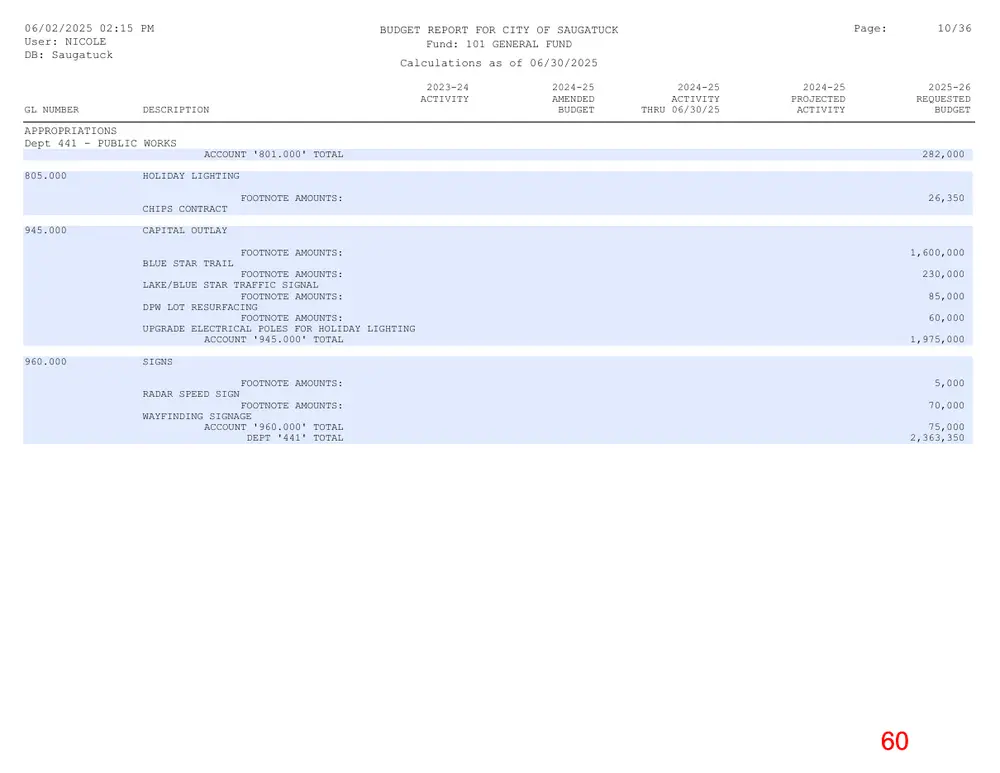
Task: Select GL number 805.000
Action: tap(45, 177)
